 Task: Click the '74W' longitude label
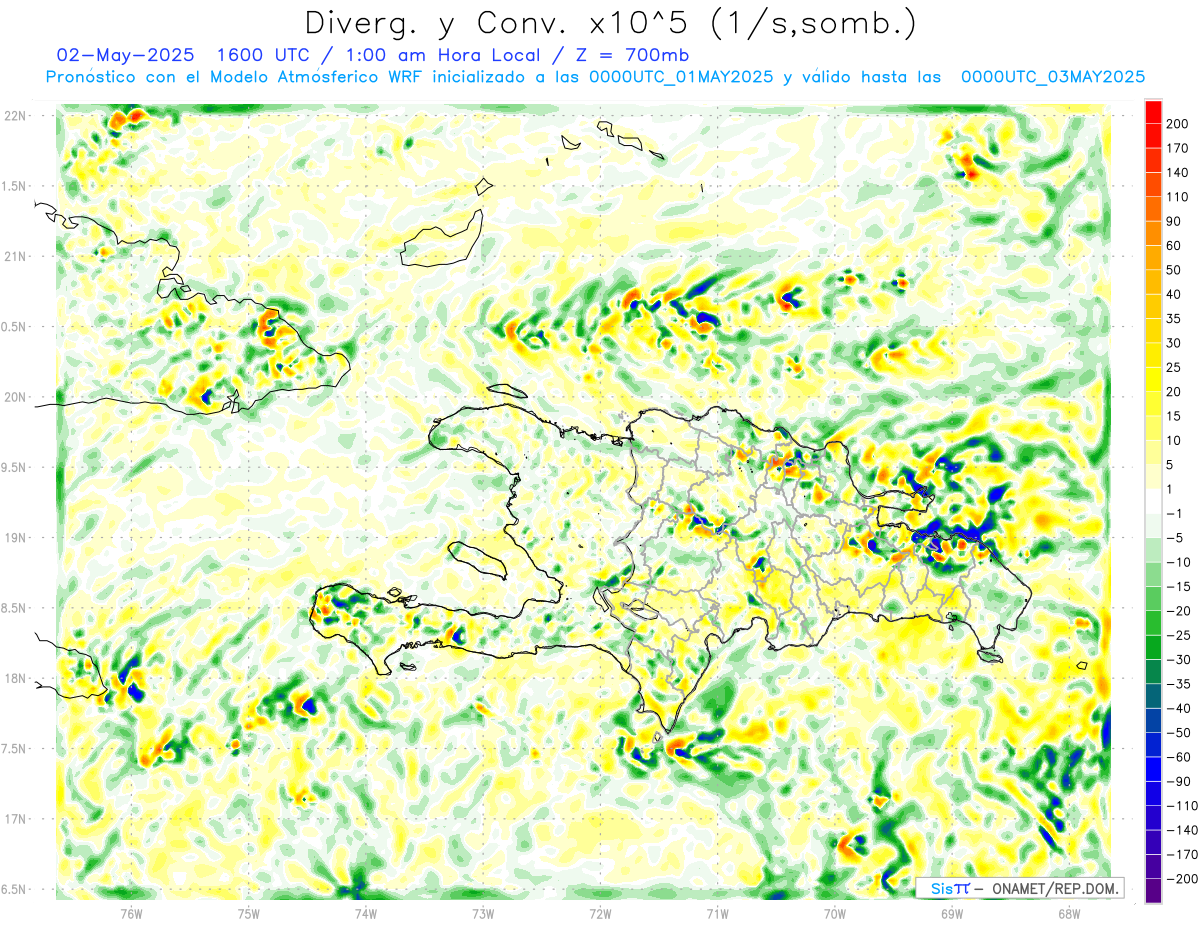pyautogui.click(x=366, y=913)
